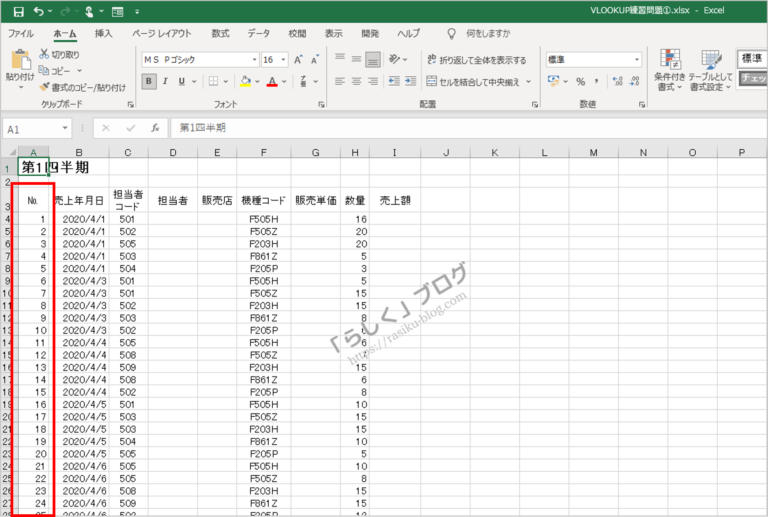
Task: Click the comma style icon
Action: [596, 81]
